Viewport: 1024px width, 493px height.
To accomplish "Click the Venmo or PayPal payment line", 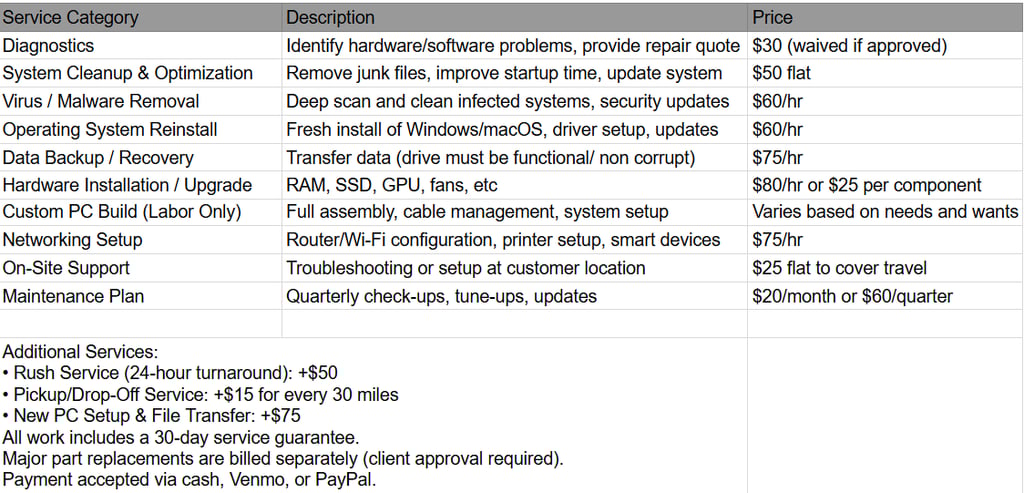I will pyautogui.click(x=190, y=480).
